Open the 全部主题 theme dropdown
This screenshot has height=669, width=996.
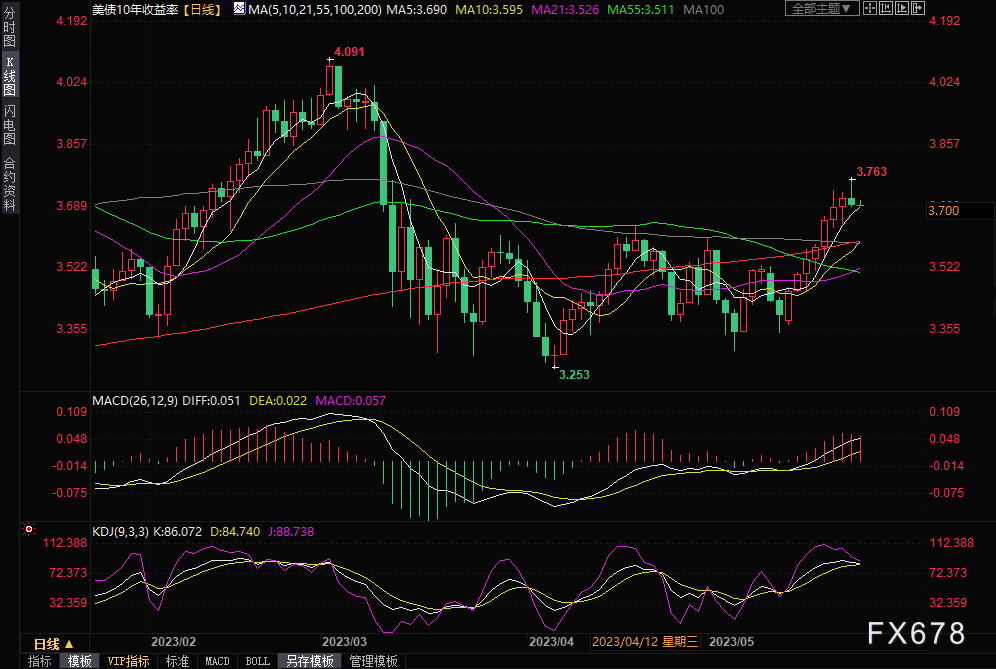[822, 8]
